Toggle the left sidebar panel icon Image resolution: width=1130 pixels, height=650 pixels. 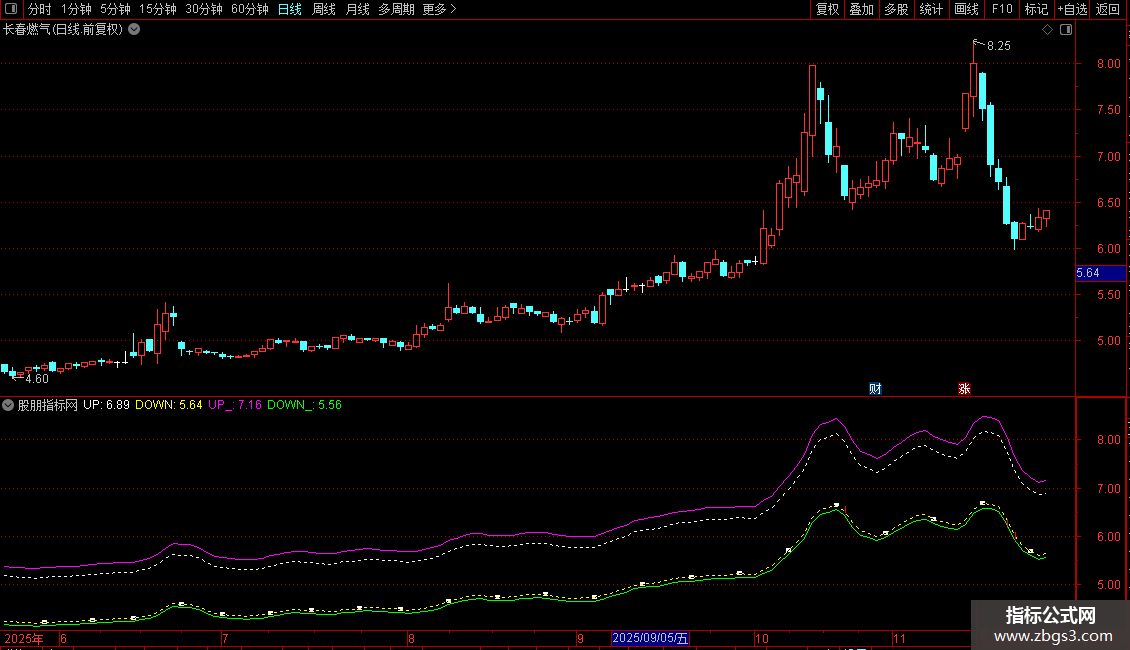coord(11,9)
